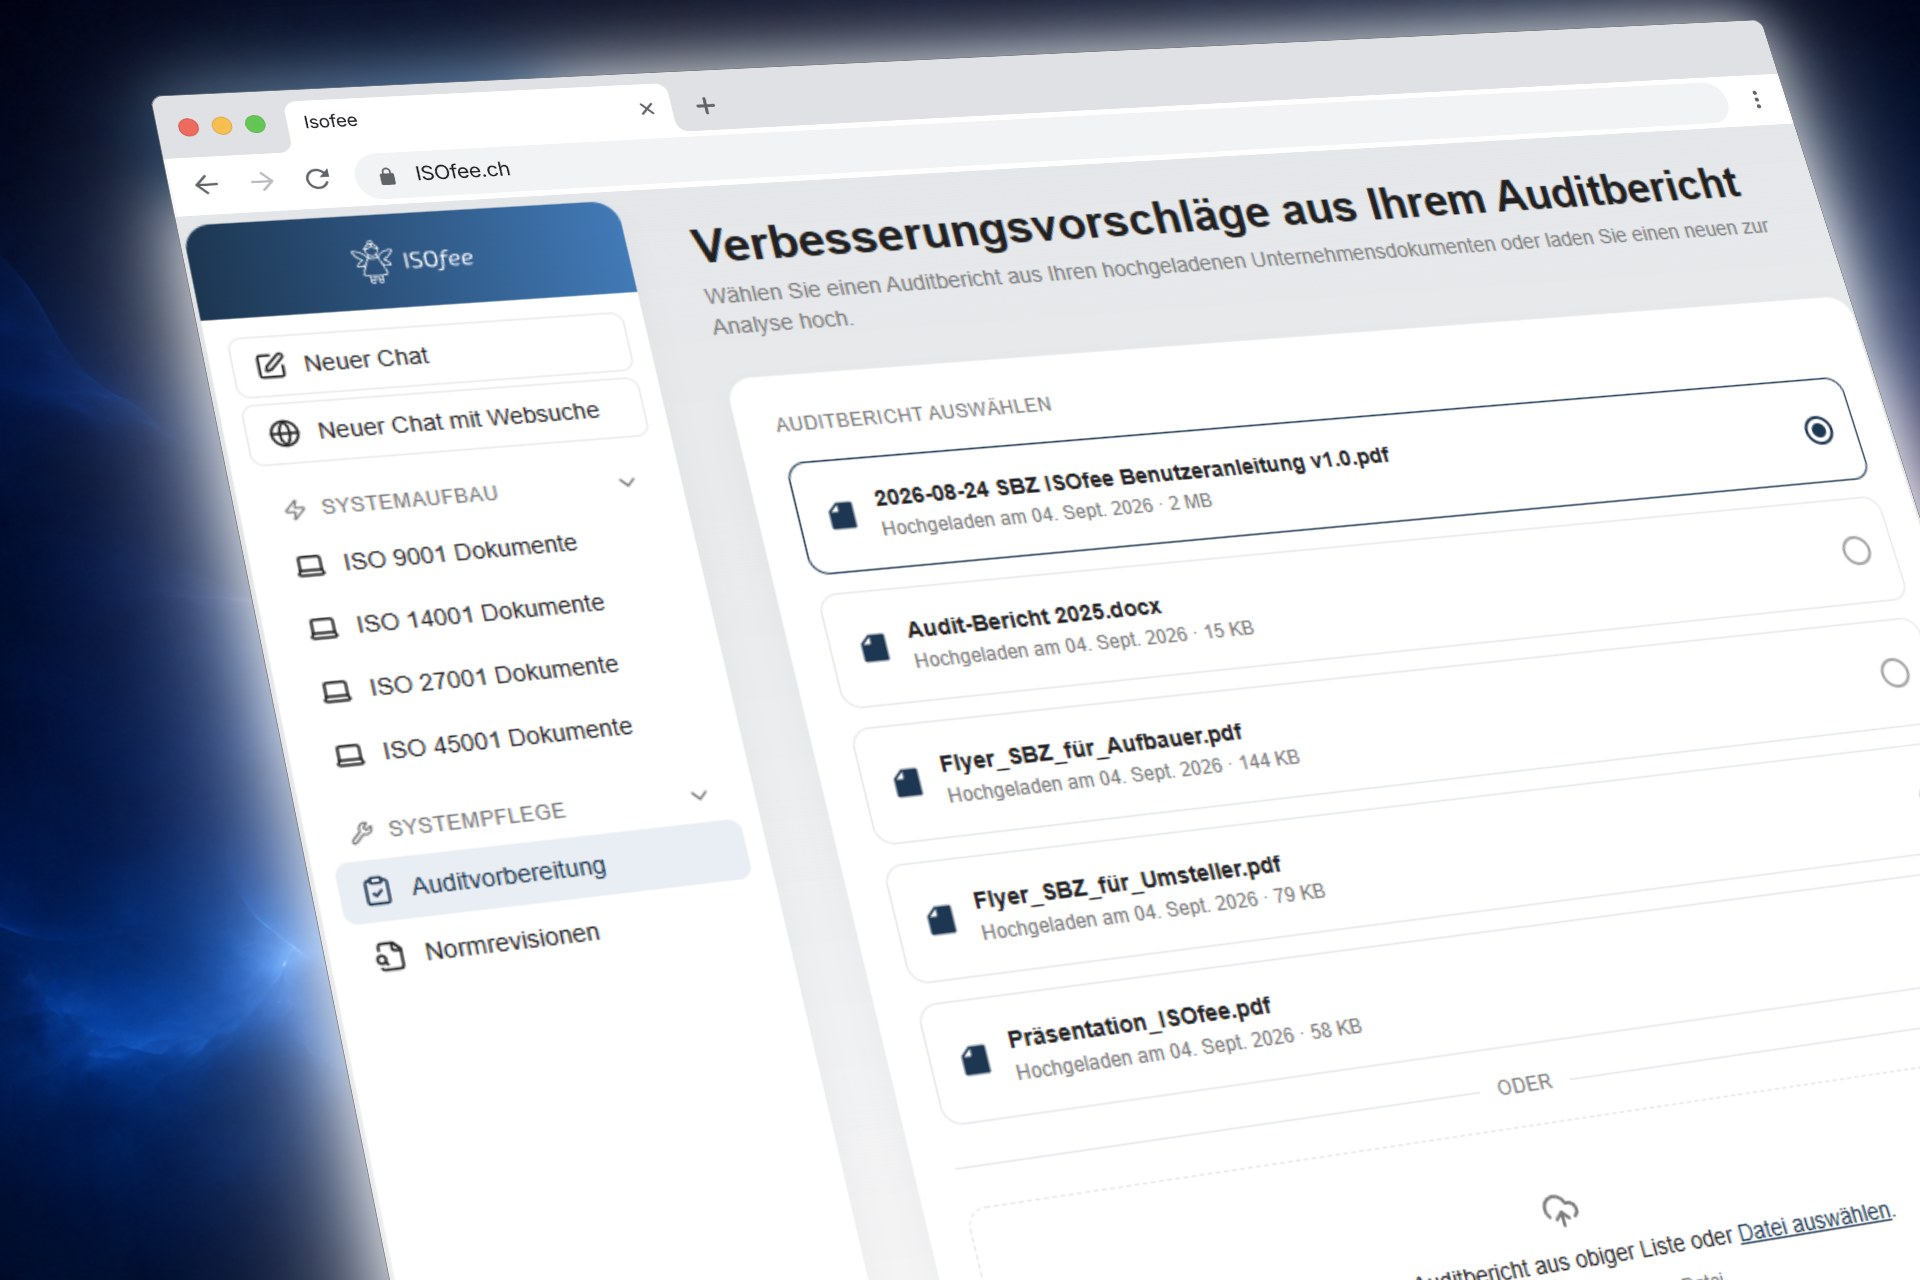
Task: Open ISO 27001 Dokumente
Action: point(493,675)
